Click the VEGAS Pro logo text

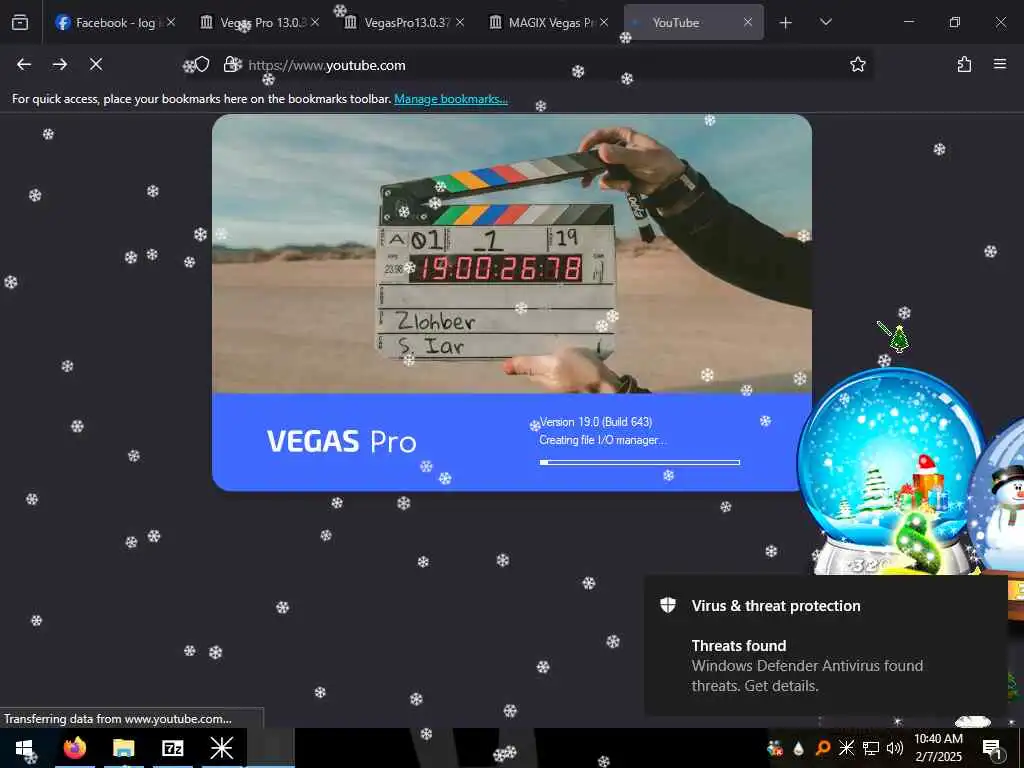342,442
